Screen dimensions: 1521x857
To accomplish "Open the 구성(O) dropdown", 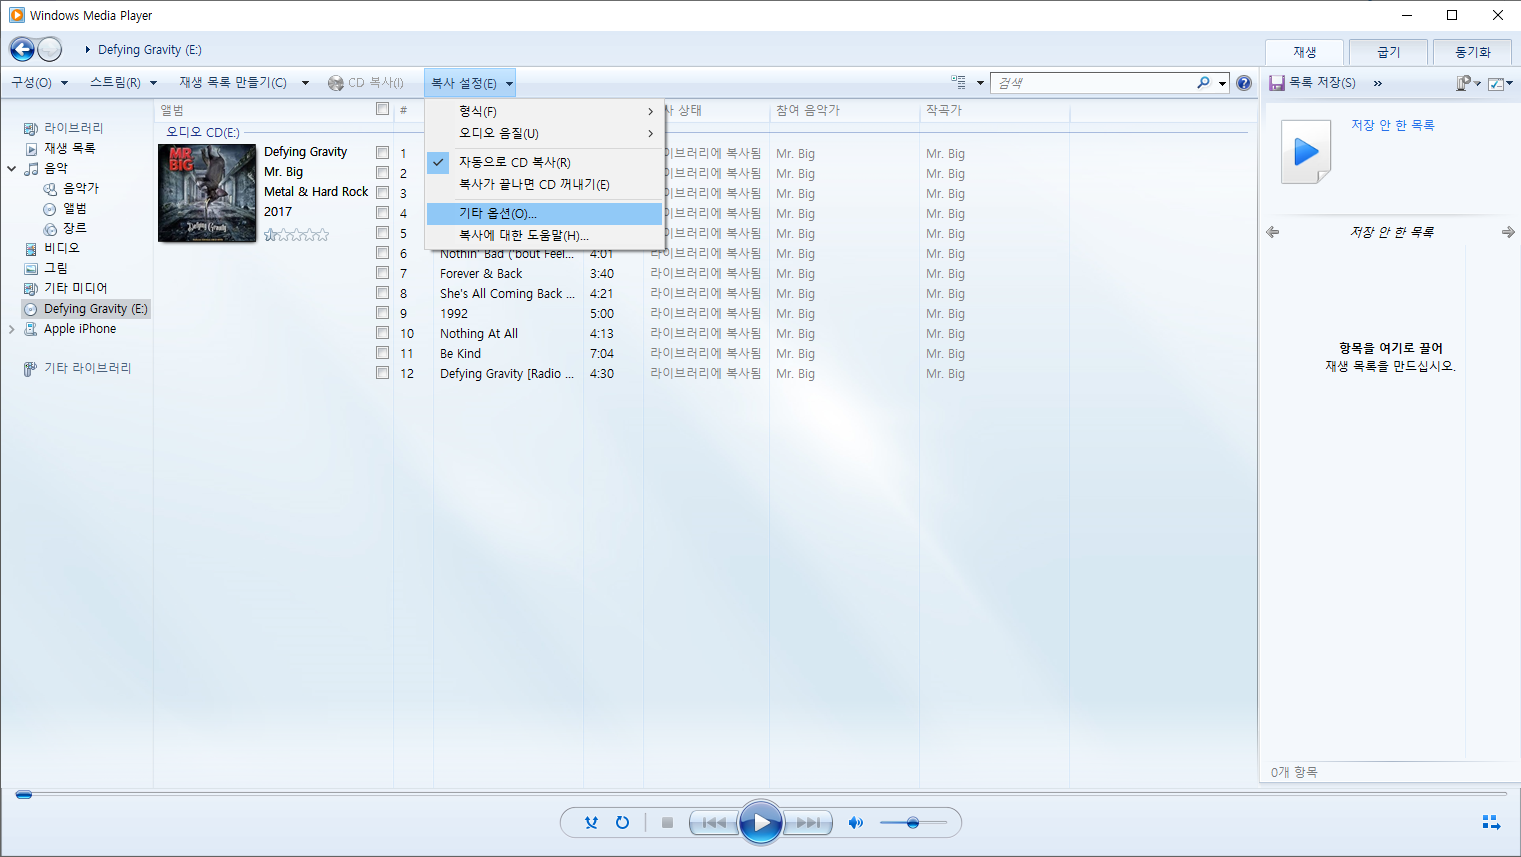I will (39, 83).
